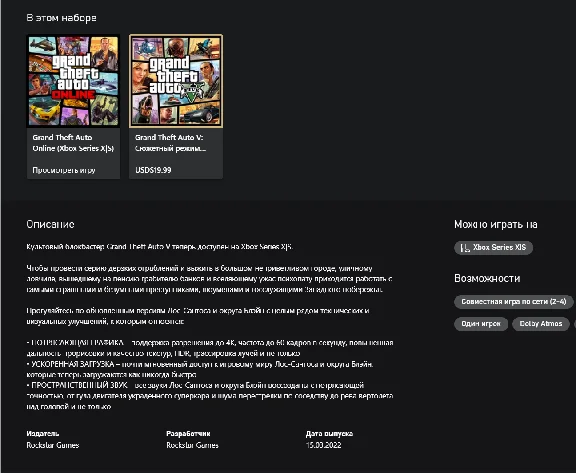
Task: Open the Grand Theft Auto V cover thumbnail
Action: [x=176, y=81]
